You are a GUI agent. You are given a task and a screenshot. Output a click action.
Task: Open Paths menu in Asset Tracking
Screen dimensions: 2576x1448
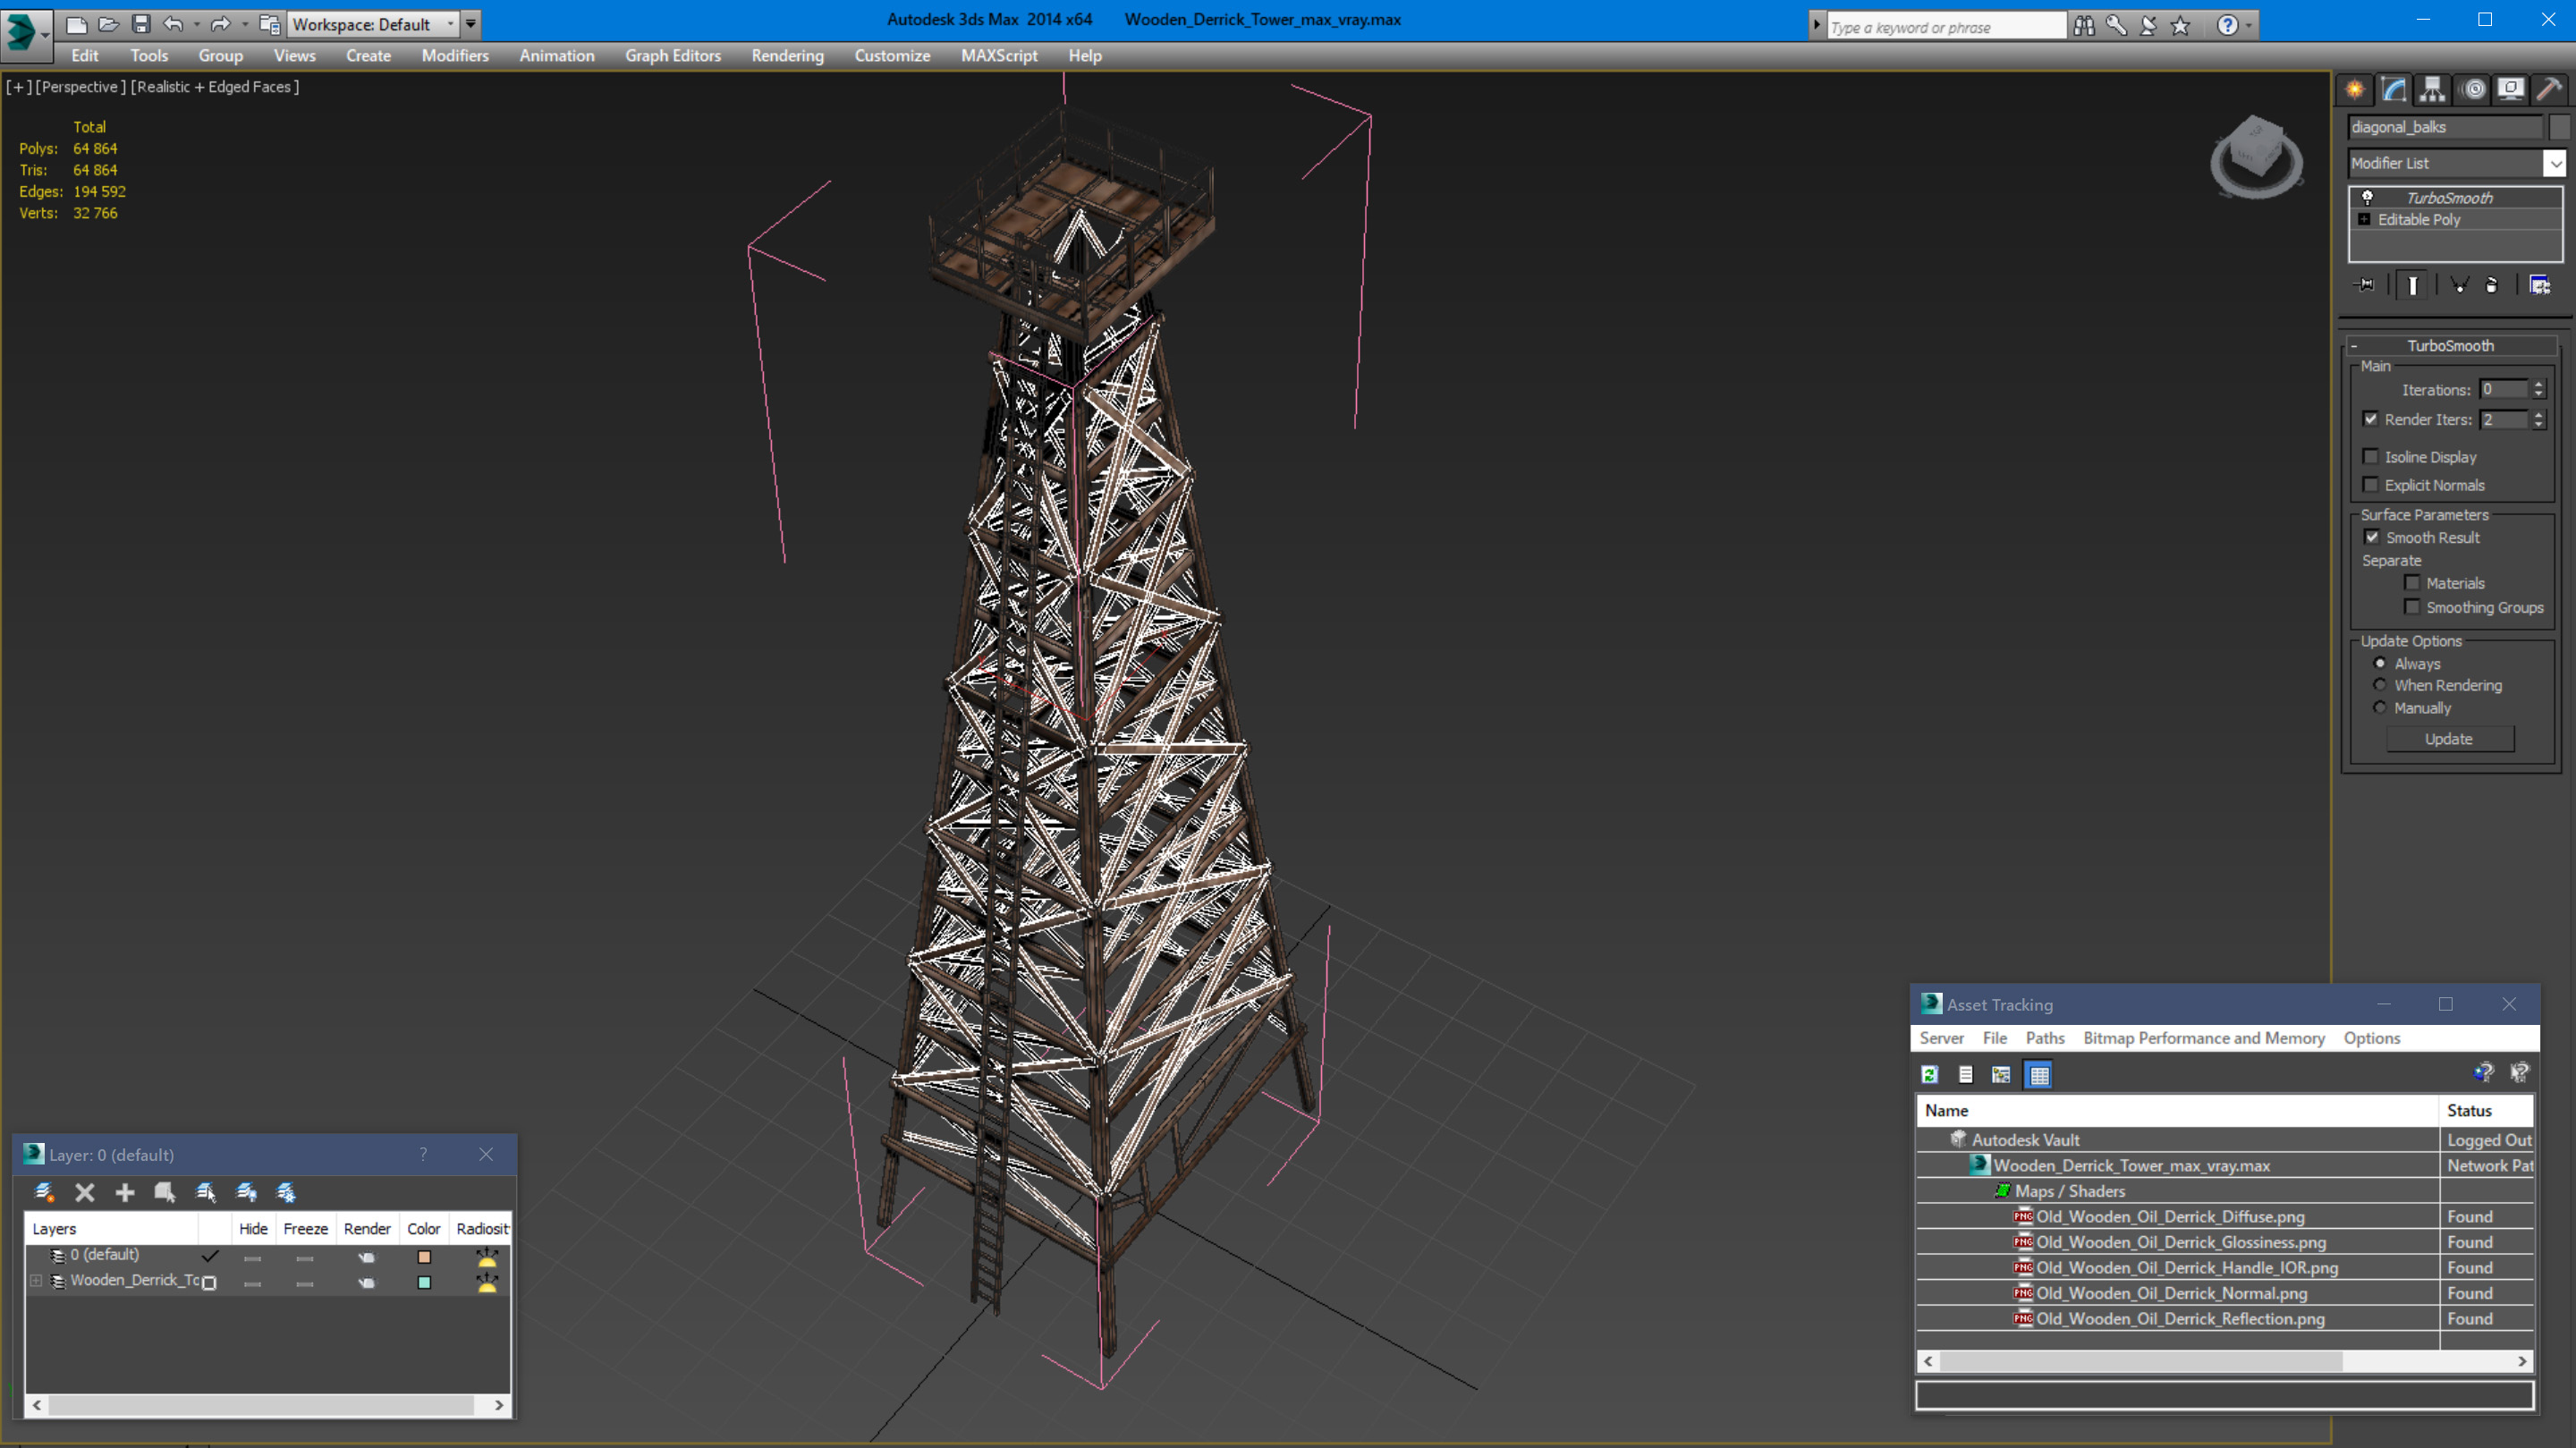2045,1038
